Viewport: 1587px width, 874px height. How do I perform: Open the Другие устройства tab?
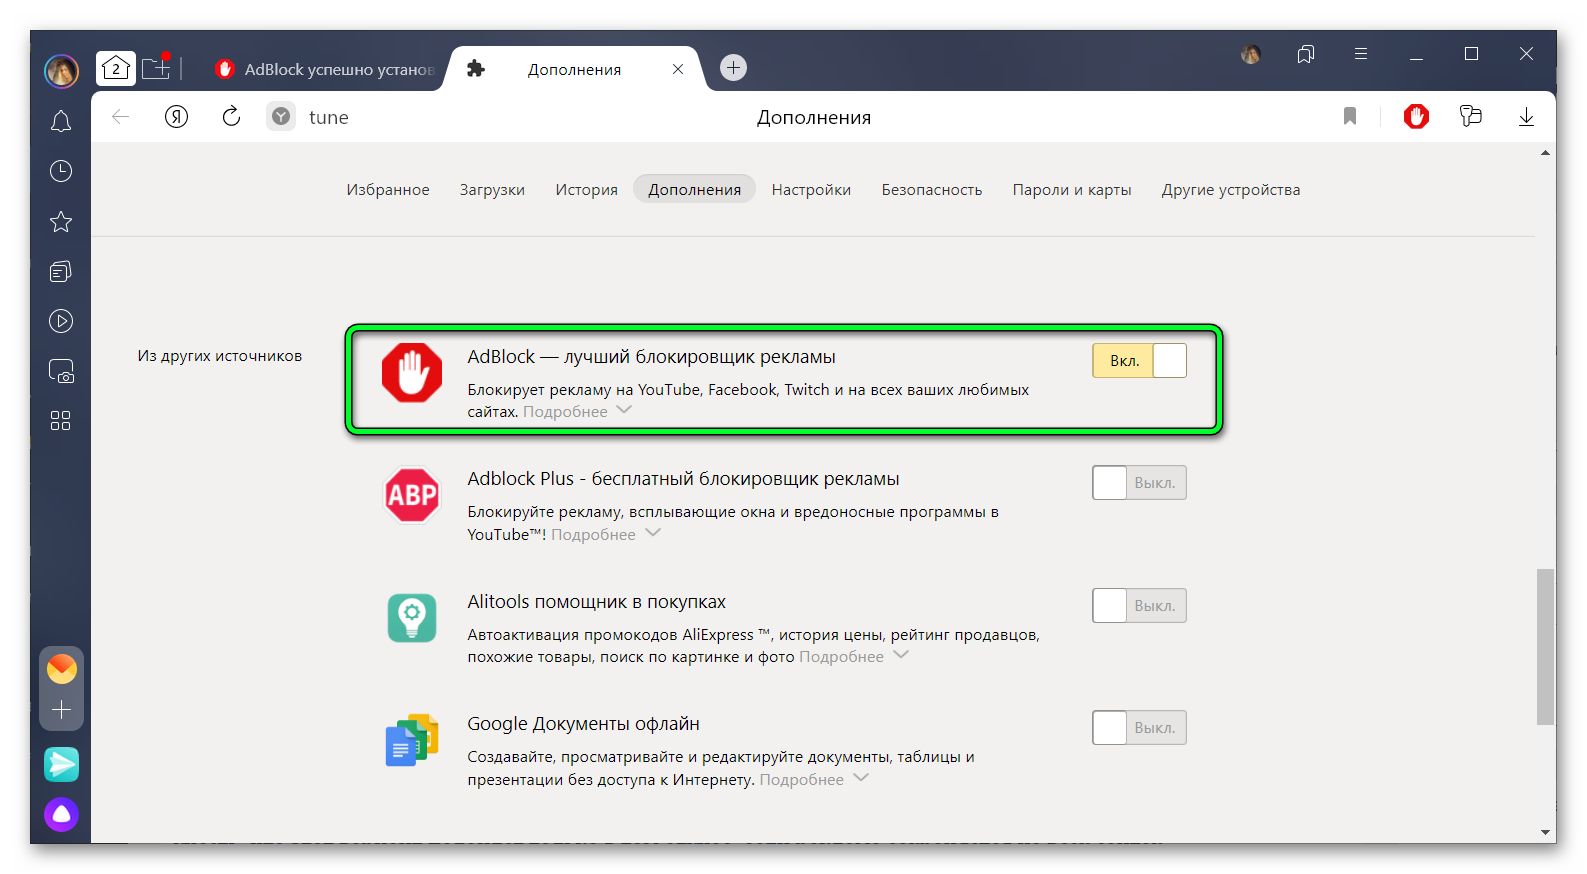1231,190
